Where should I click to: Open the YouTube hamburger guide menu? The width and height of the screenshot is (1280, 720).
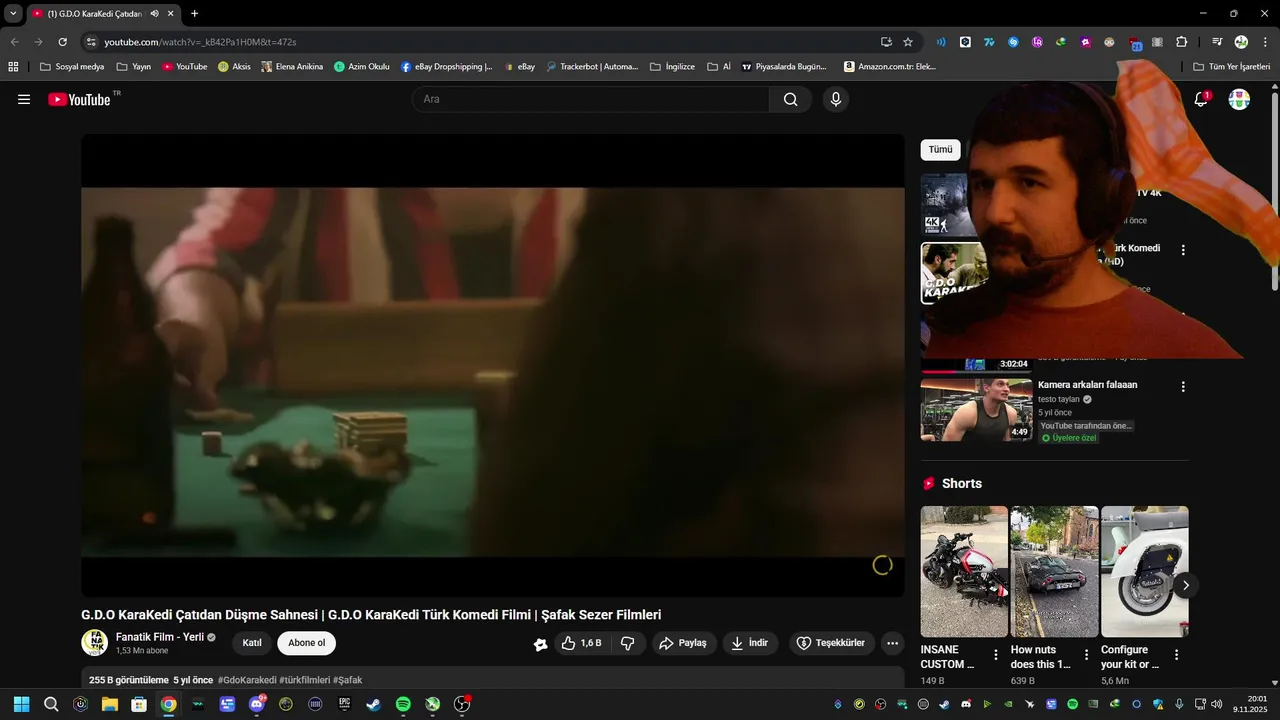[24, 99]
